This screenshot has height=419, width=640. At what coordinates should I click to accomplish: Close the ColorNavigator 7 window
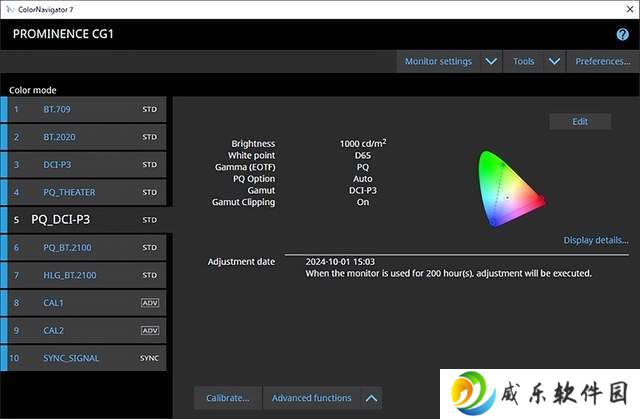(630, 9)
